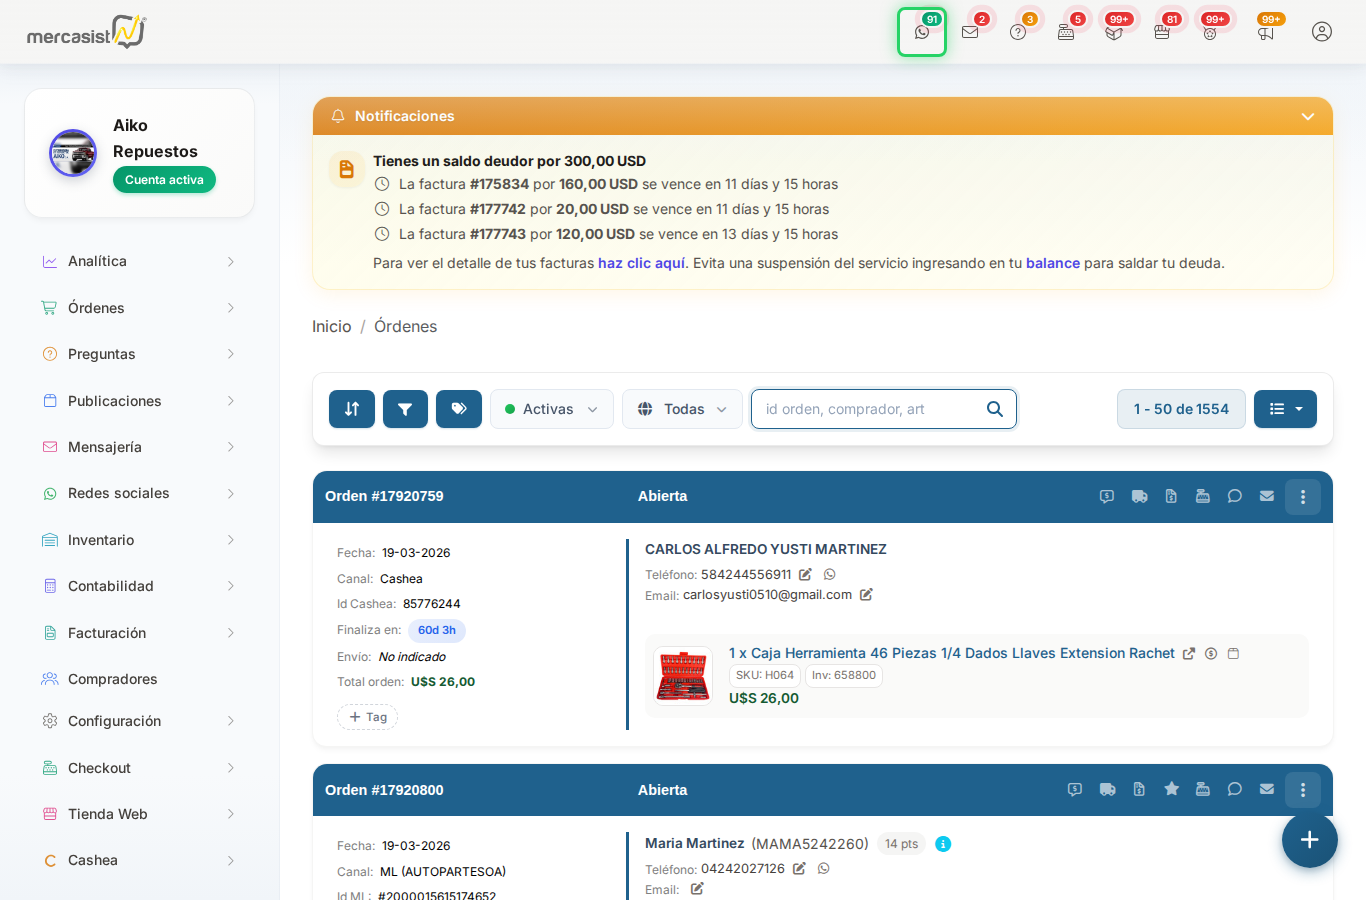Add a Tag to order #17920759

click(x=368, y=717)
